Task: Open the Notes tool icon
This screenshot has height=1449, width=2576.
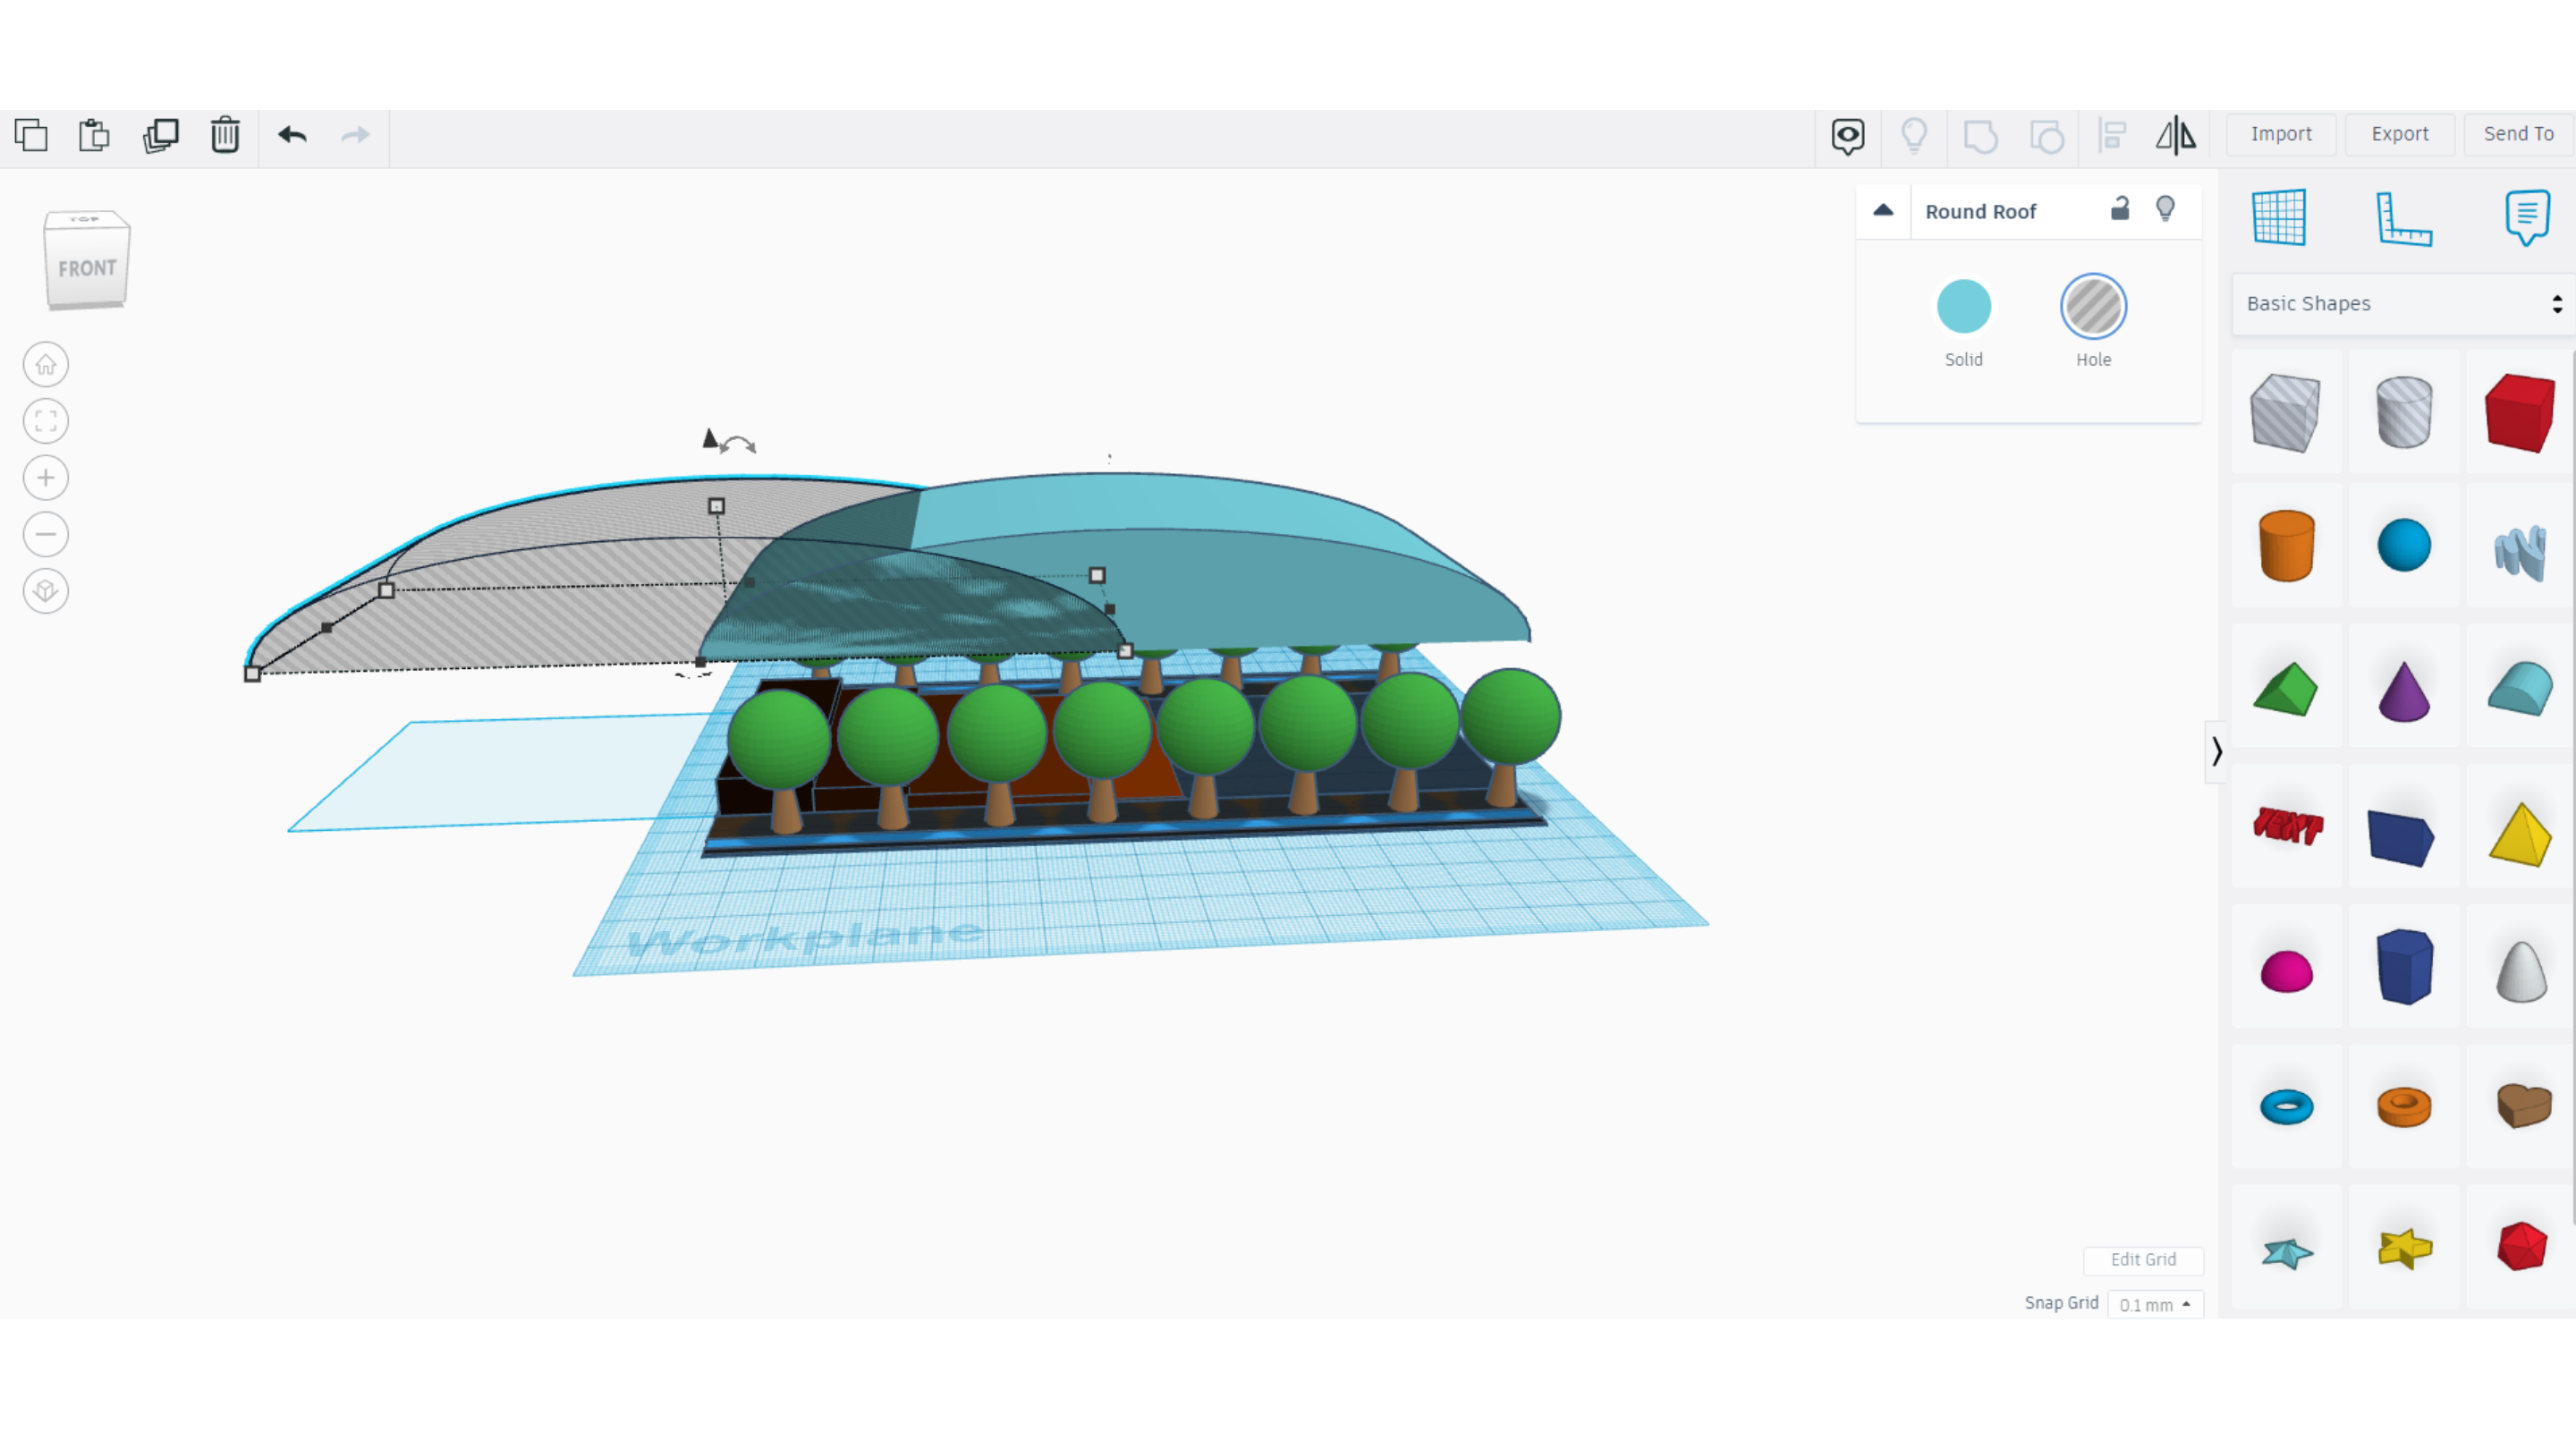Action: tap(2526, 217)
